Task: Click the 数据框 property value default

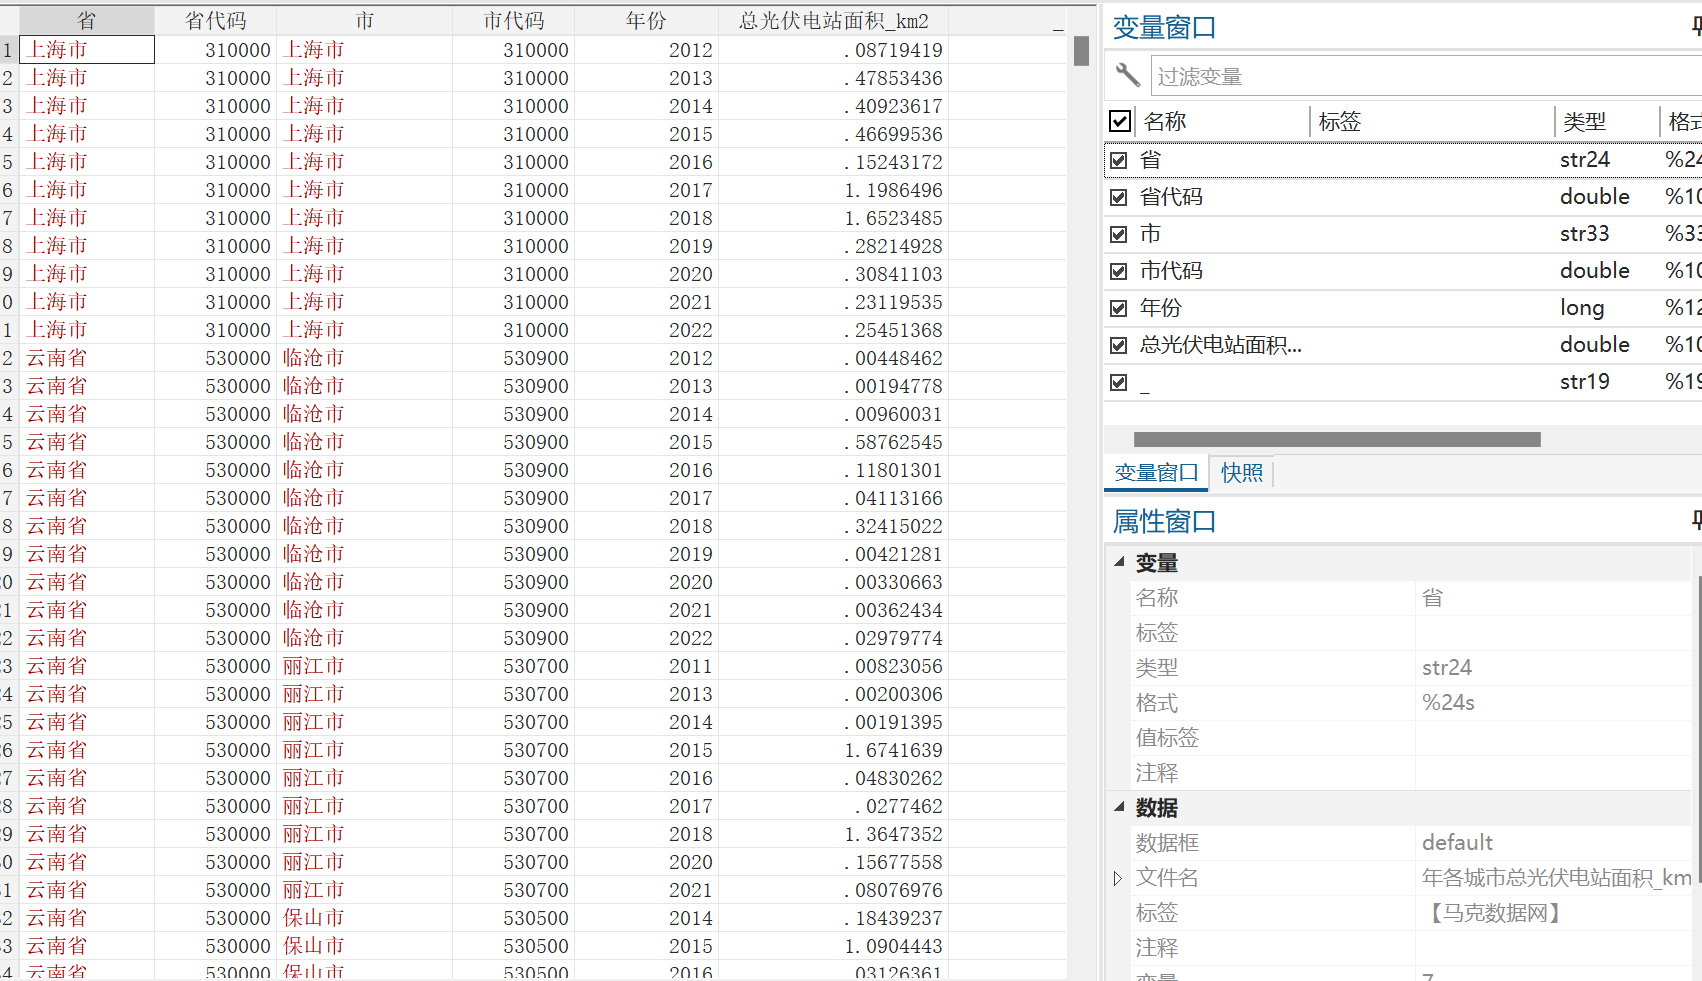Action: click(x=1457, y=843)
